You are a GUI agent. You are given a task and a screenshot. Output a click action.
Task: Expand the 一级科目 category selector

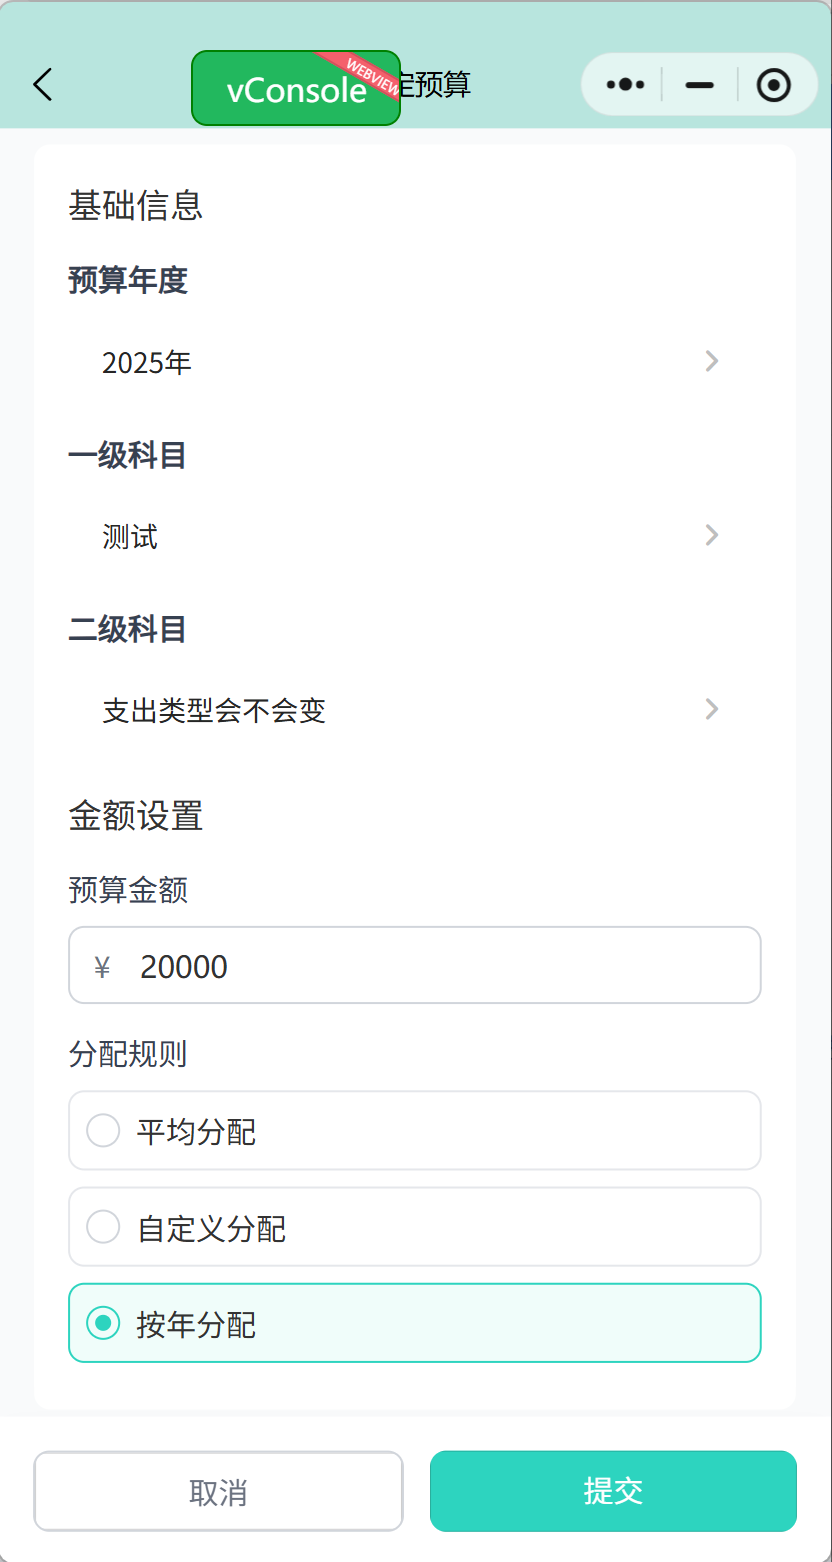tap(415, 535)
